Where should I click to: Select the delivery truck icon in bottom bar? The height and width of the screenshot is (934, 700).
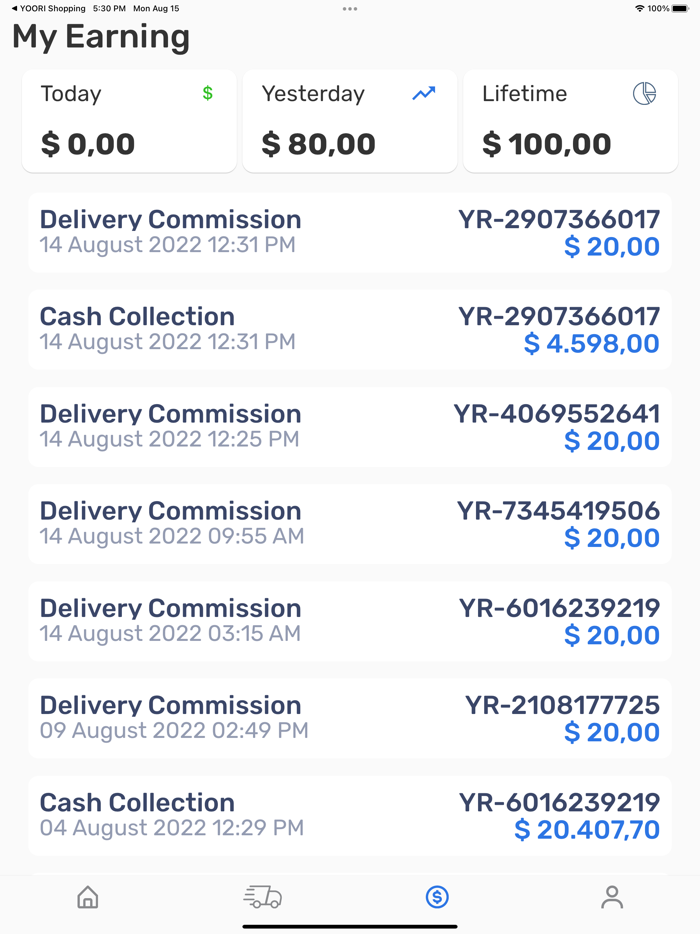[262, 897]
